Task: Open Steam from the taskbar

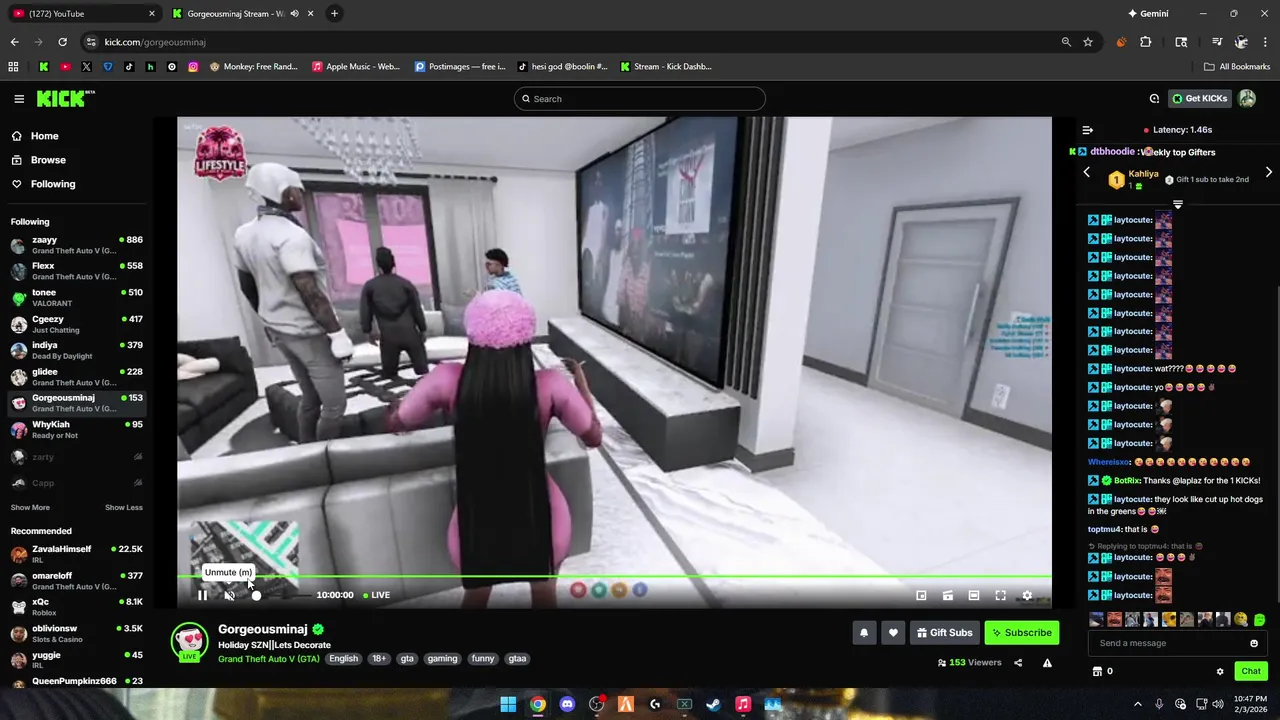Action: [x=713, y=704]
